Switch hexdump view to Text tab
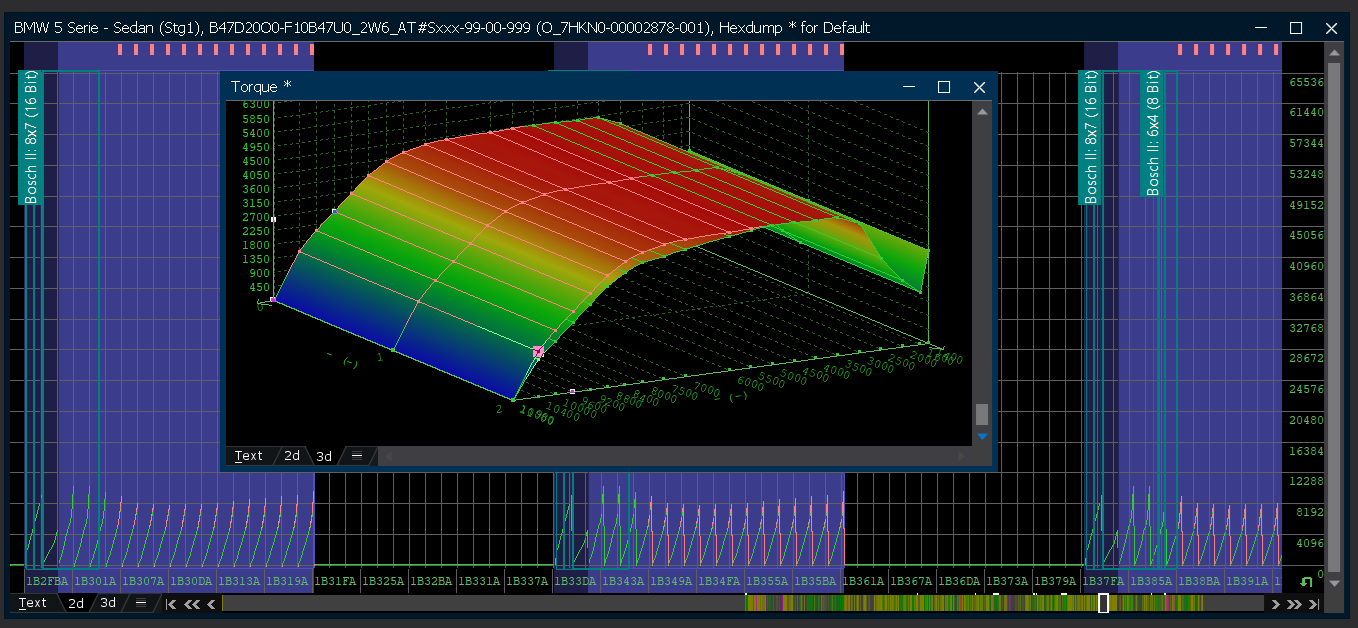1358x628 pixels. (x=33, y=603)
